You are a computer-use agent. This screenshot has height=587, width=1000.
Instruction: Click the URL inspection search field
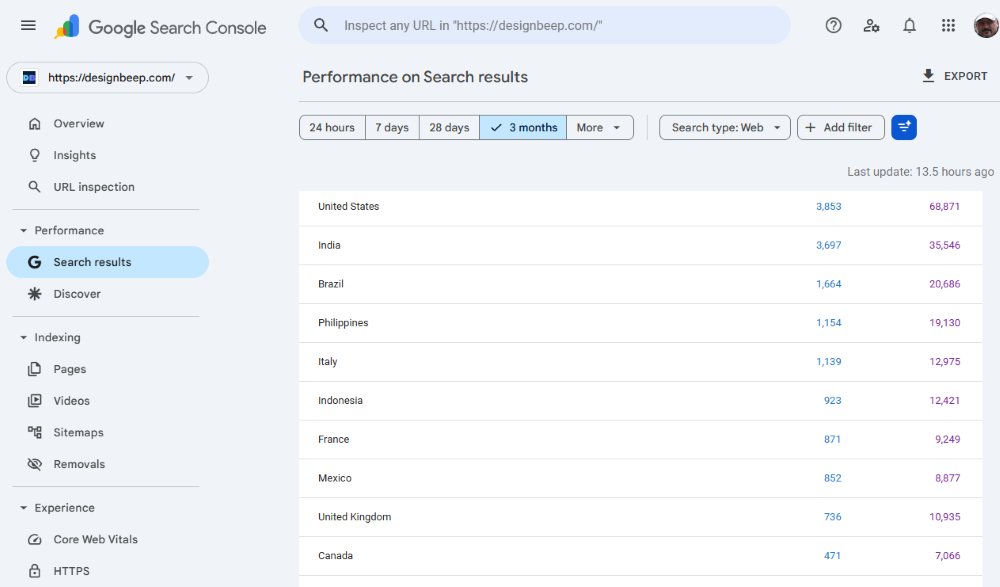coord(545,26)
